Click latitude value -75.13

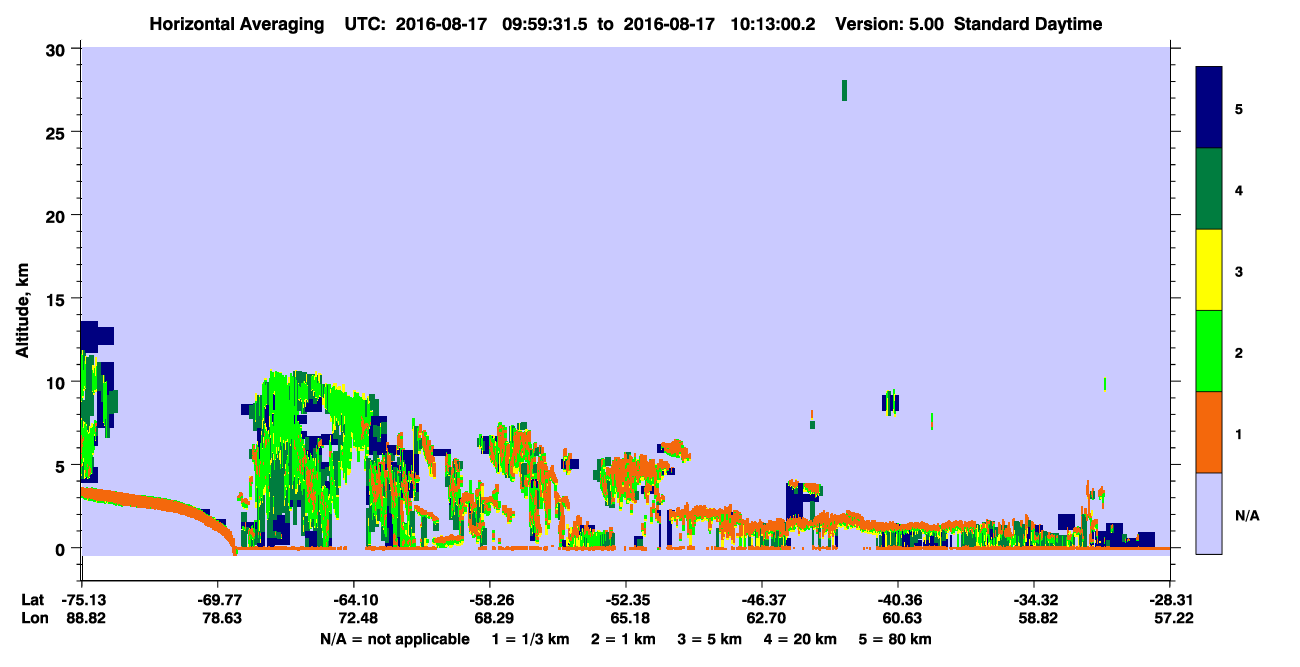pos(85,600)
